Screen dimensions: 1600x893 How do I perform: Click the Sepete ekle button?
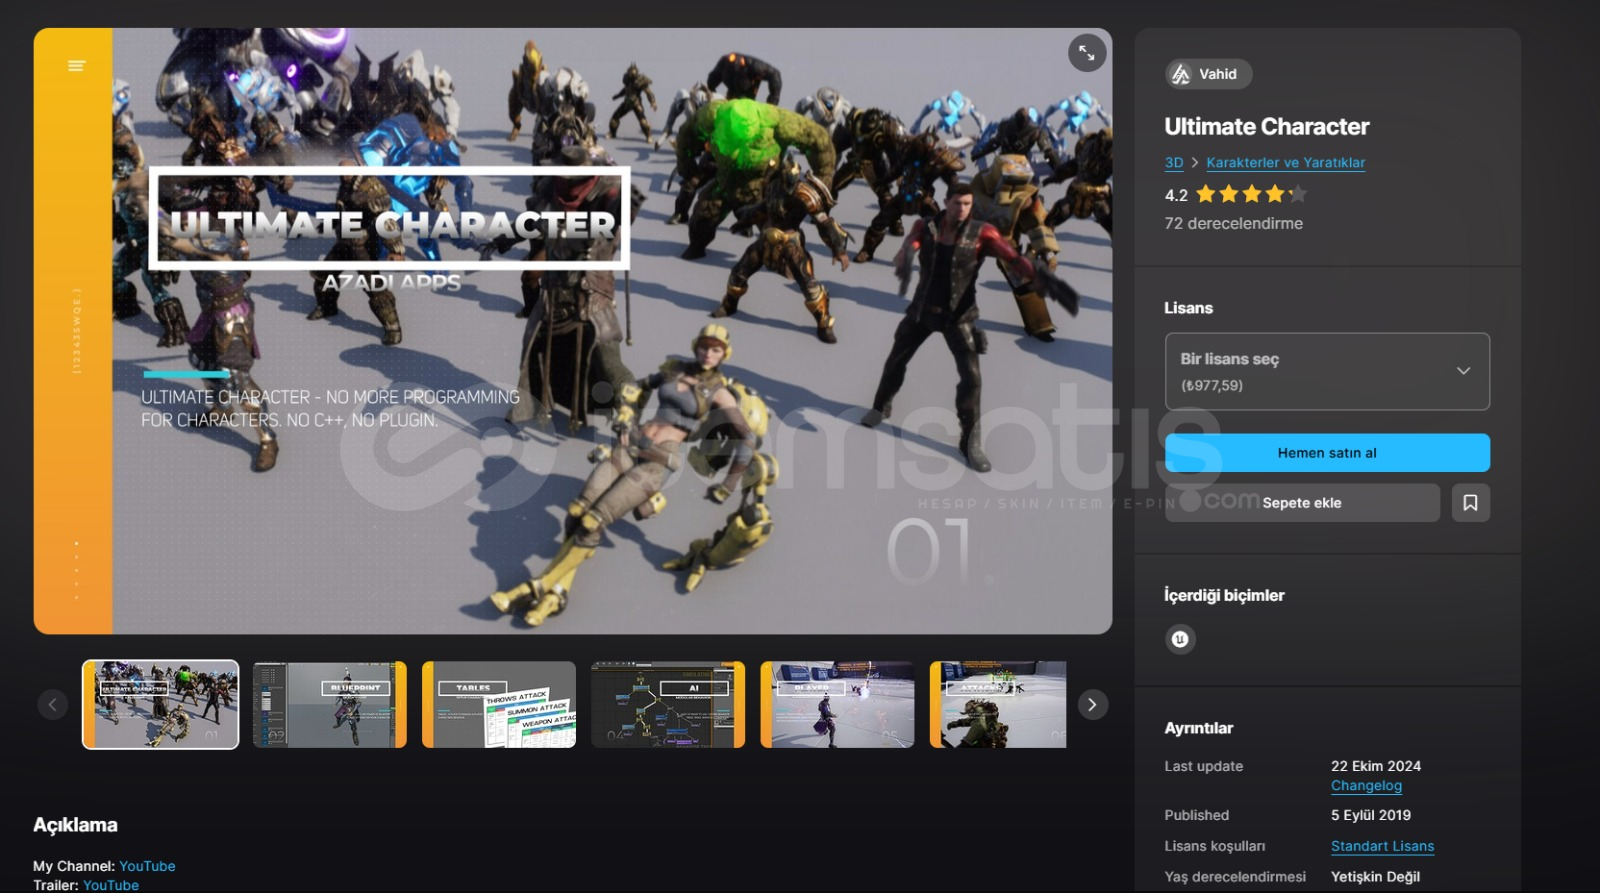point(1302,503)
